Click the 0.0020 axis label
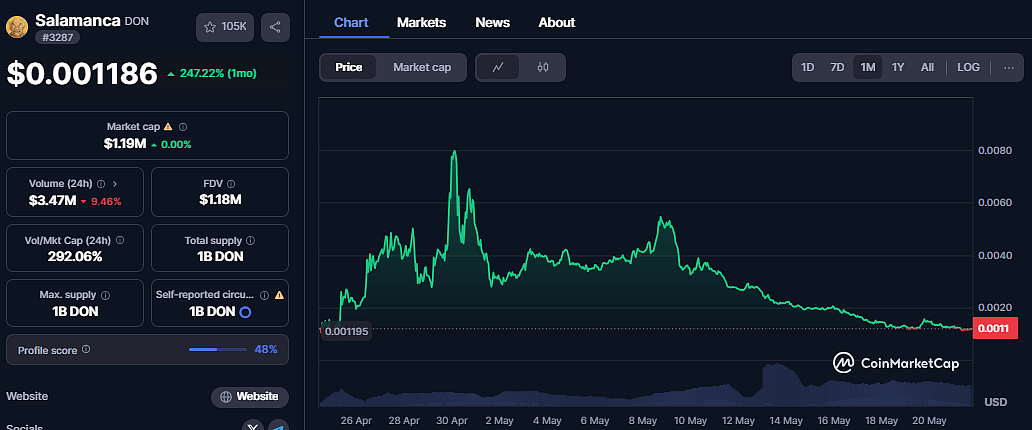This screenshot has width=1032, height=430. point(994,307)
